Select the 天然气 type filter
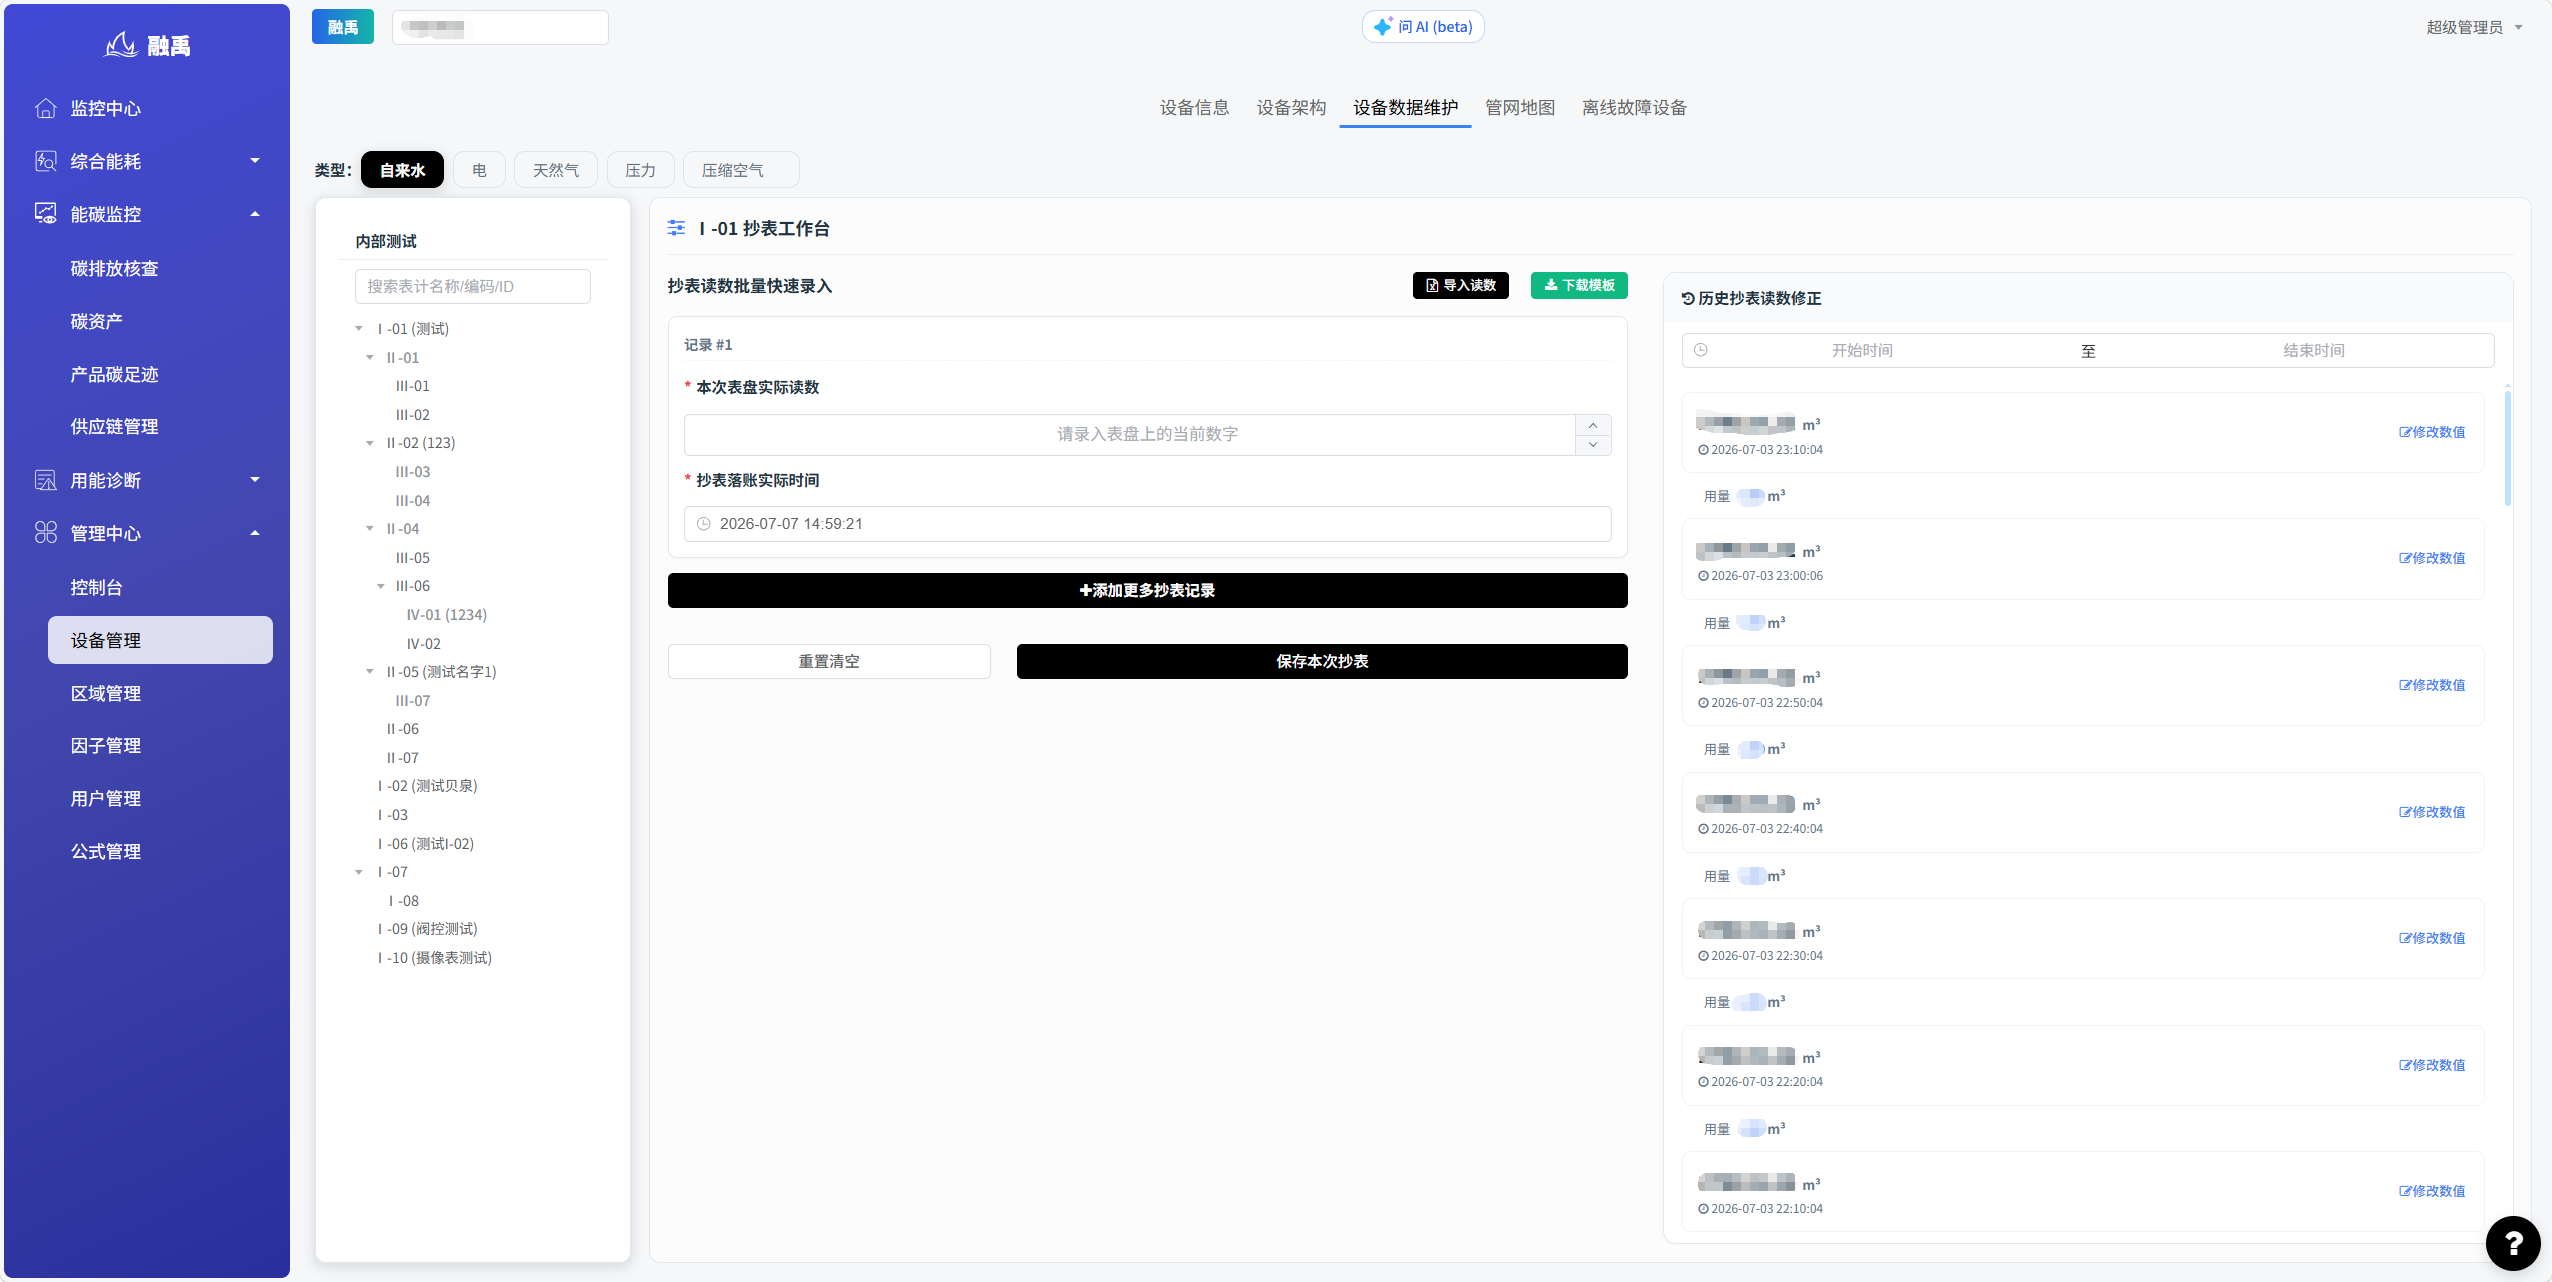 click(x=556, y=170)
